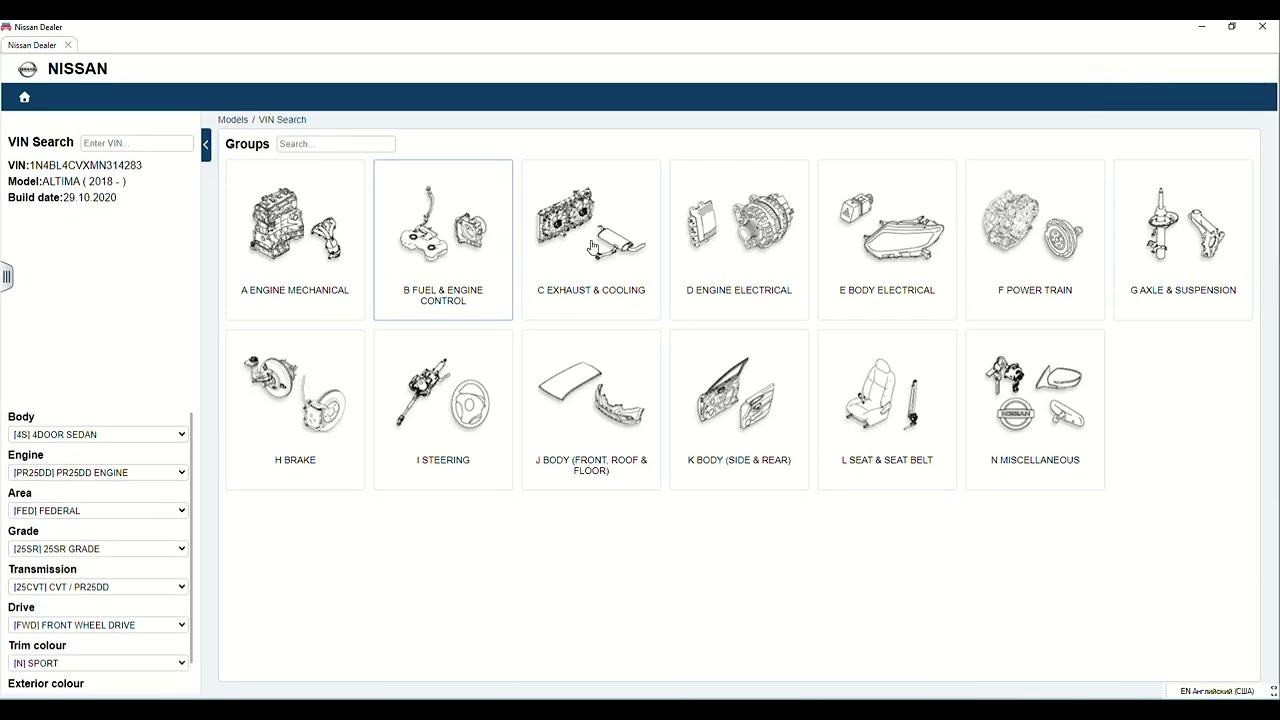Open the L Seat & Seat Belt group
Viewport: 1280px width, 720px height.
887,410
